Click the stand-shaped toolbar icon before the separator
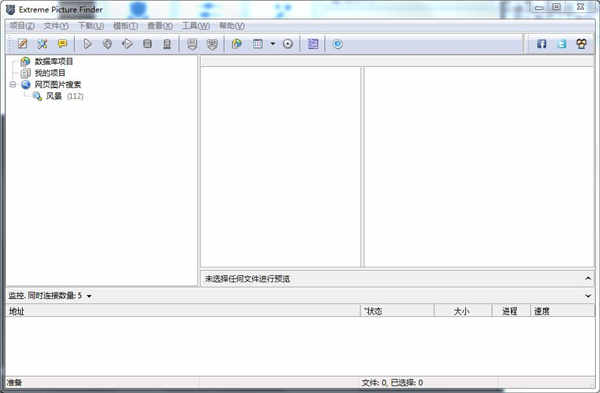600x393 pixels. point(167,44)
